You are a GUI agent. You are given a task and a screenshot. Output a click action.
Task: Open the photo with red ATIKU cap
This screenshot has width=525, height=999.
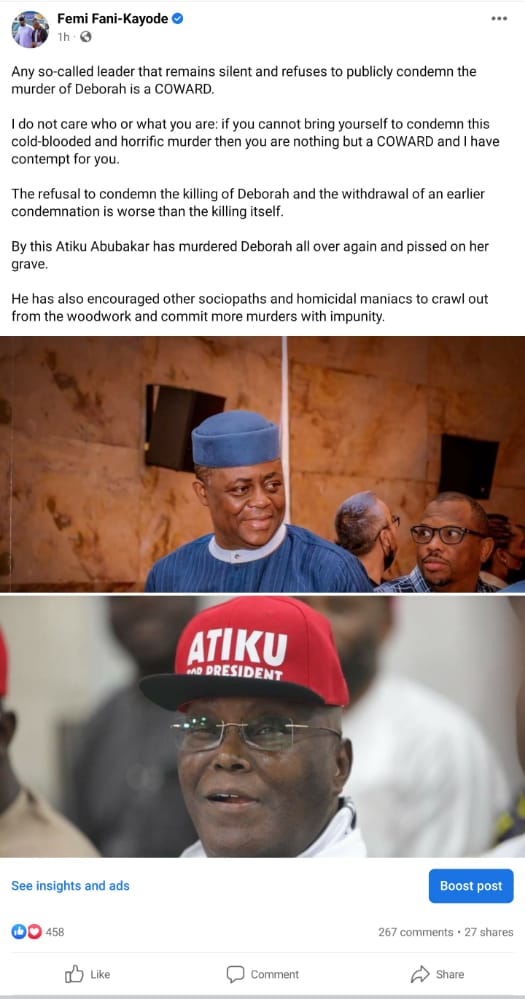coord(262,726)
